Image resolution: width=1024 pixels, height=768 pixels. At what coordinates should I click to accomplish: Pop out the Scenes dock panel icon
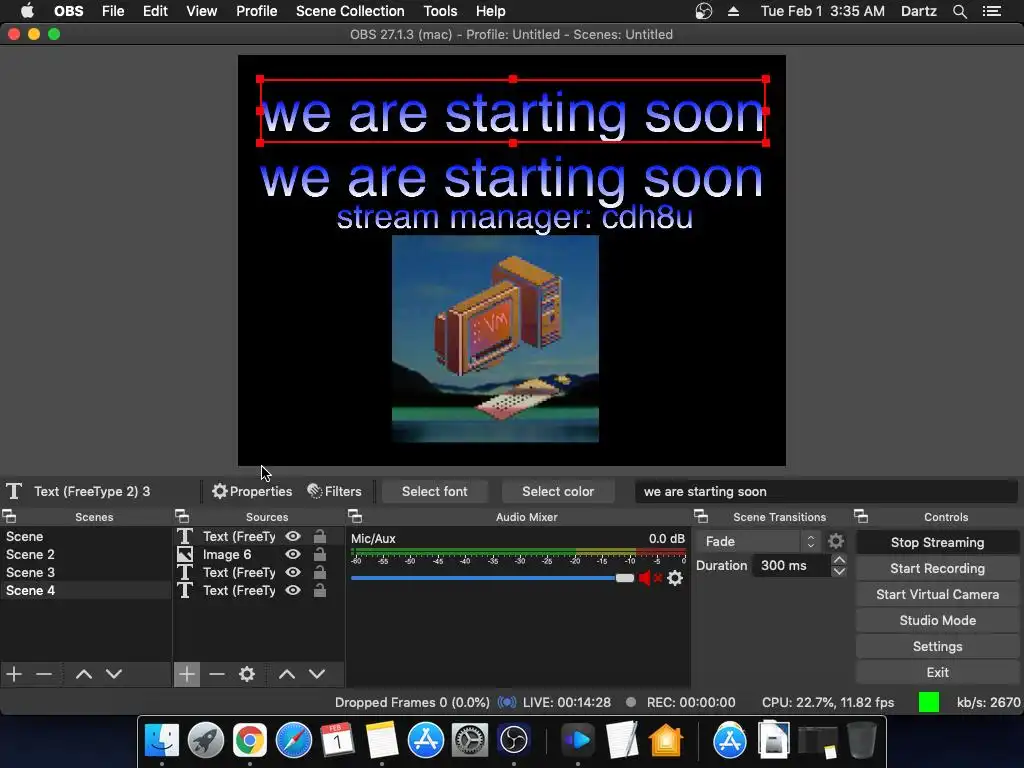[x=9, y=517]
